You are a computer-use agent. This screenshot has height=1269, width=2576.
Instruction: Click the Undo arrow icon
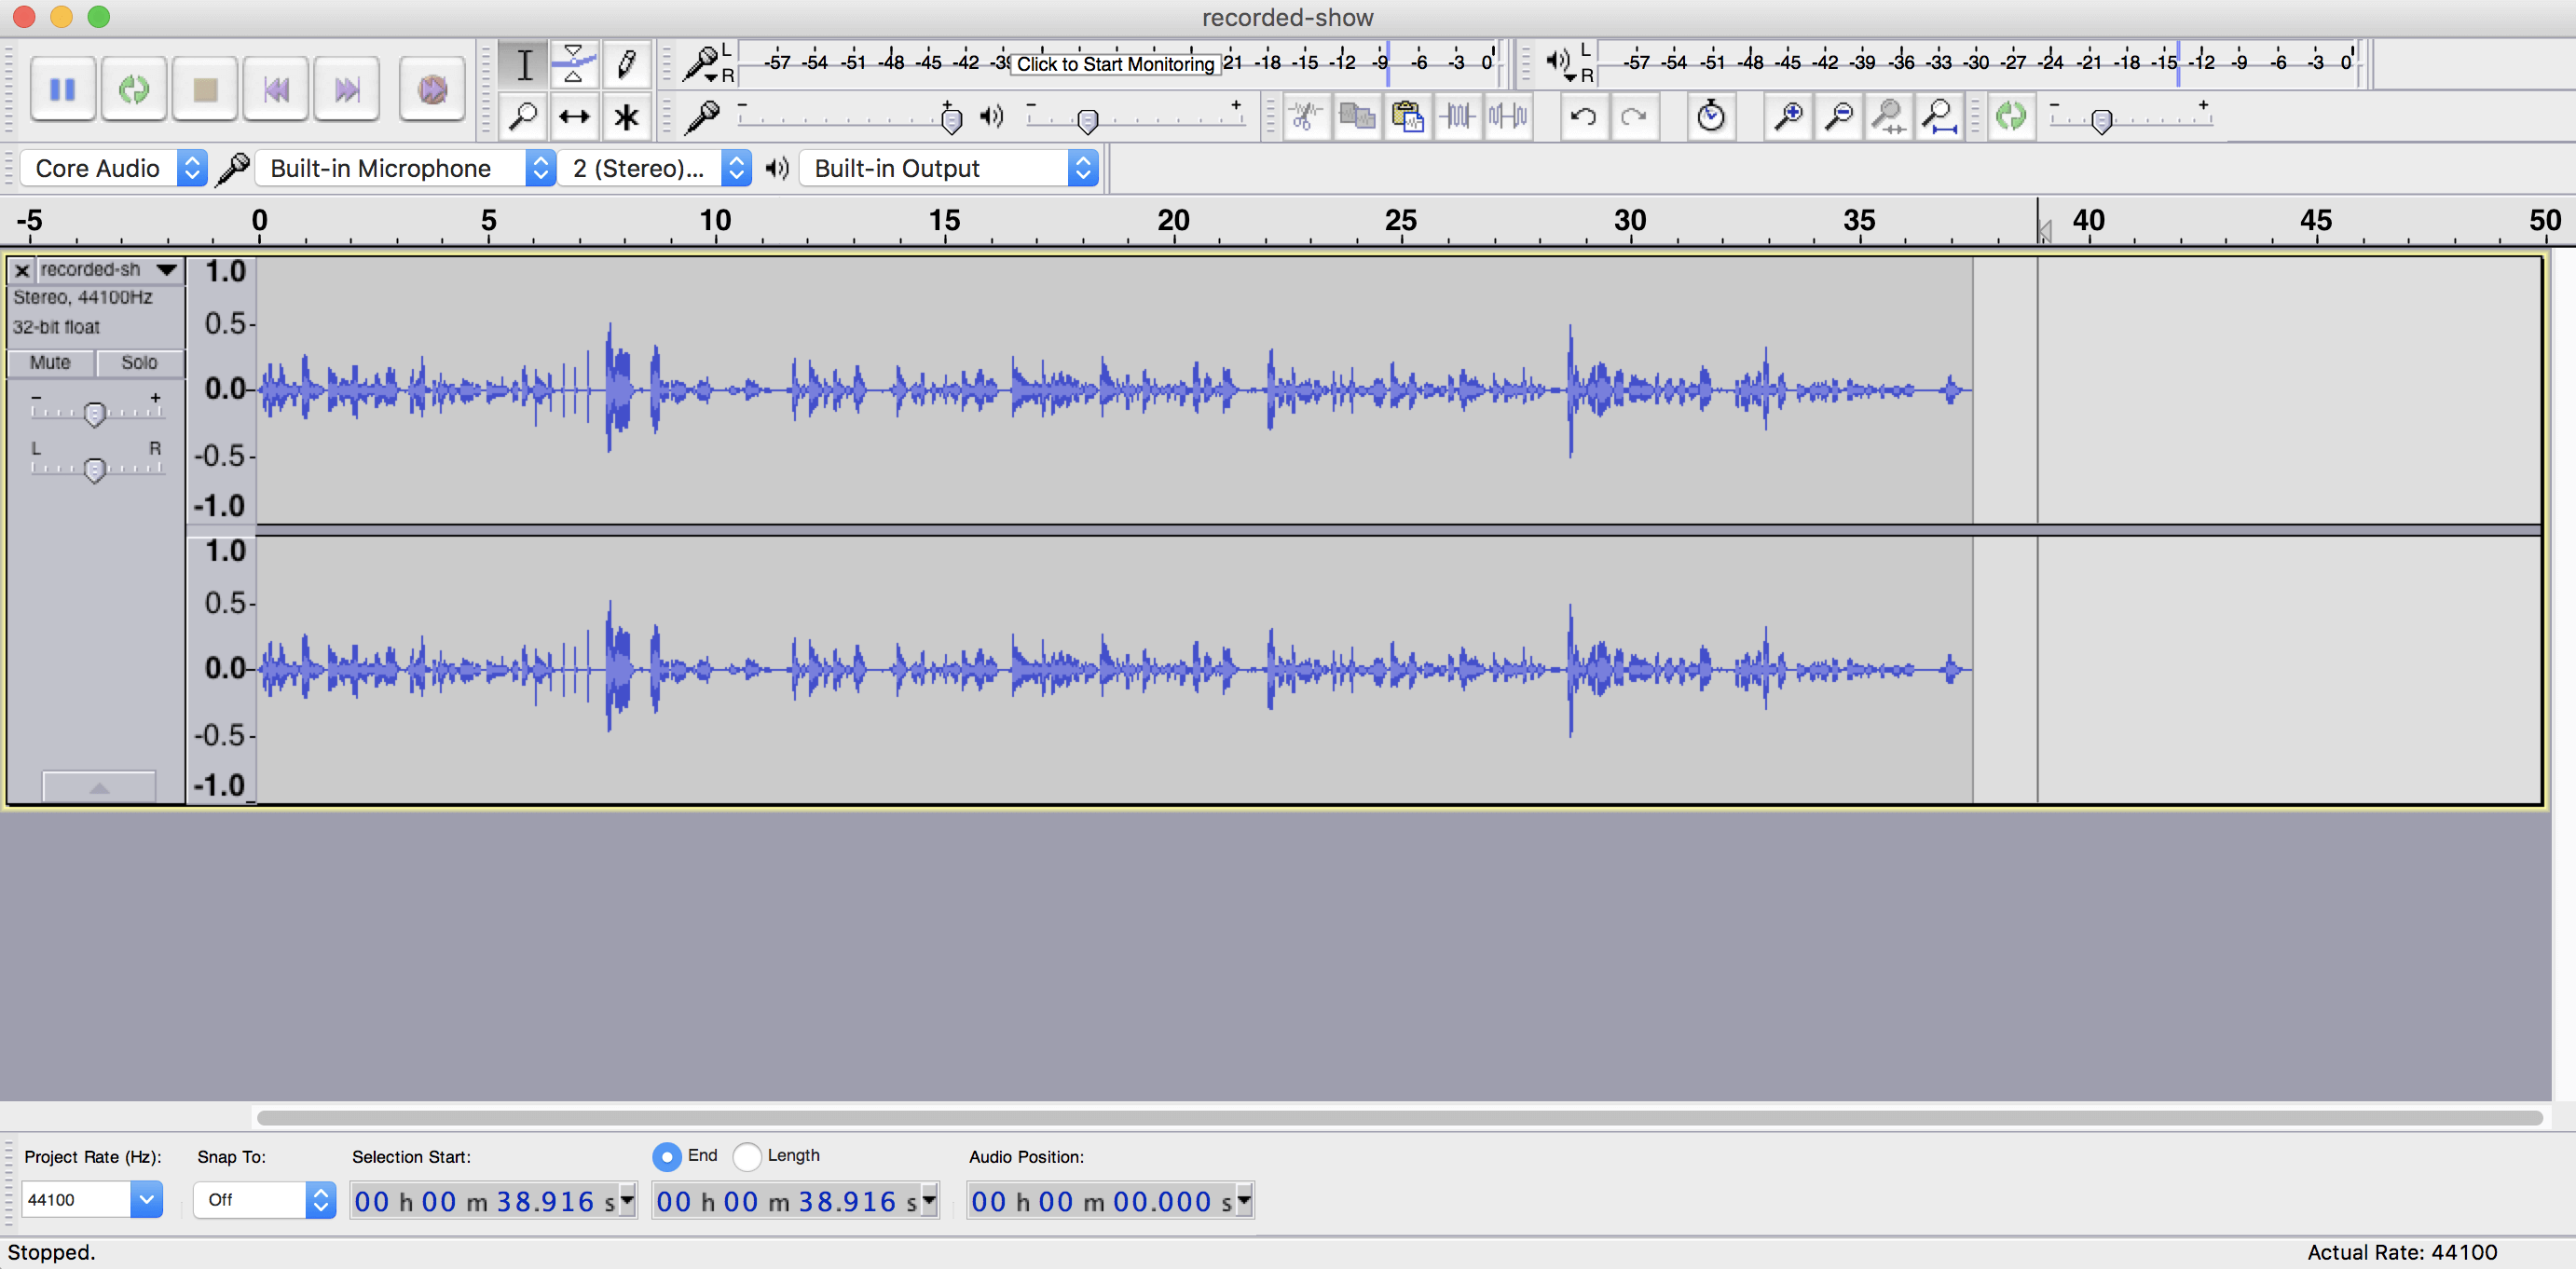(1583, 117)
